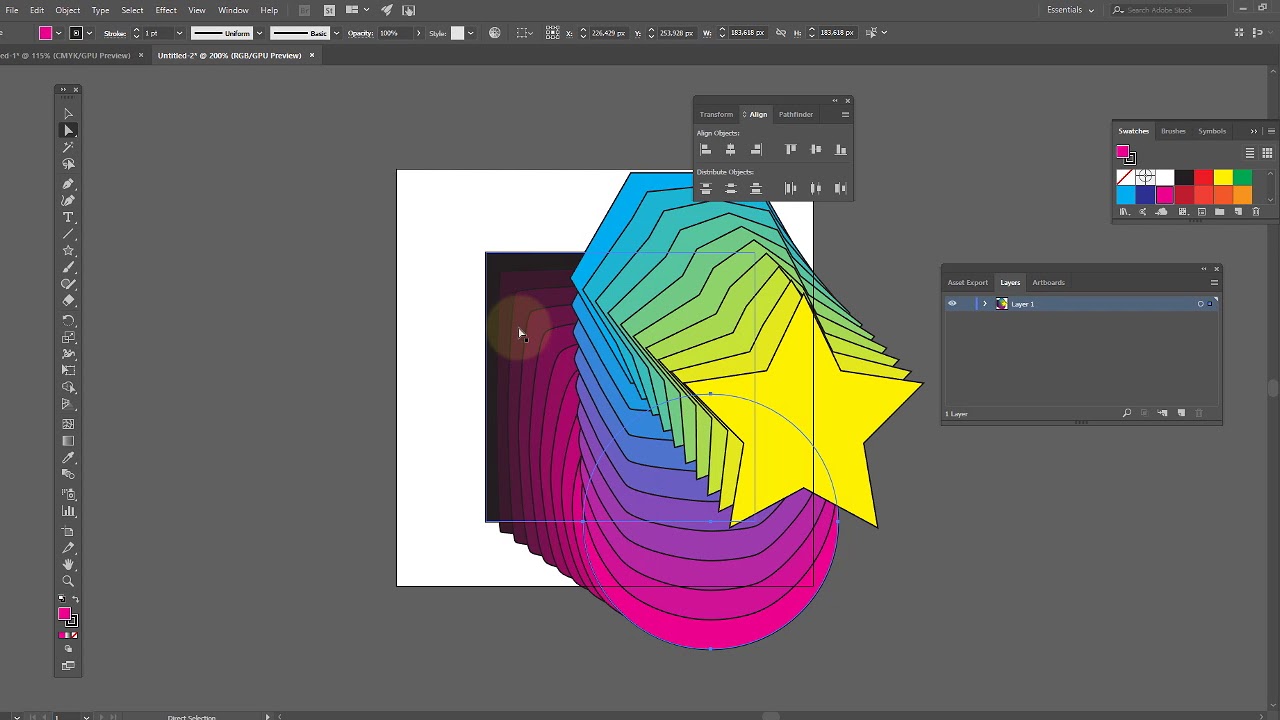Open the arrange documents dropdown
This screenshot has width=1280, height=720.
coord(356,10)
